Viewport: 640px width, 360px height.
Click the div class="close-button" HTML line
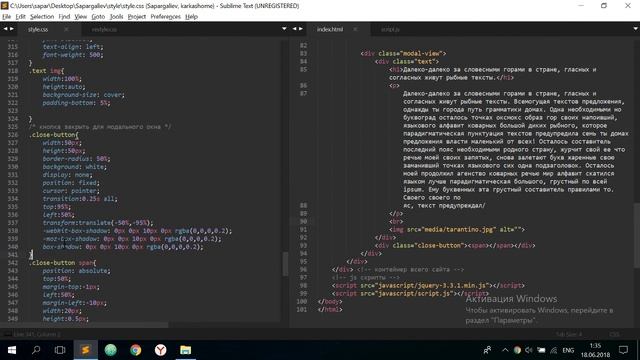point(455,245)
